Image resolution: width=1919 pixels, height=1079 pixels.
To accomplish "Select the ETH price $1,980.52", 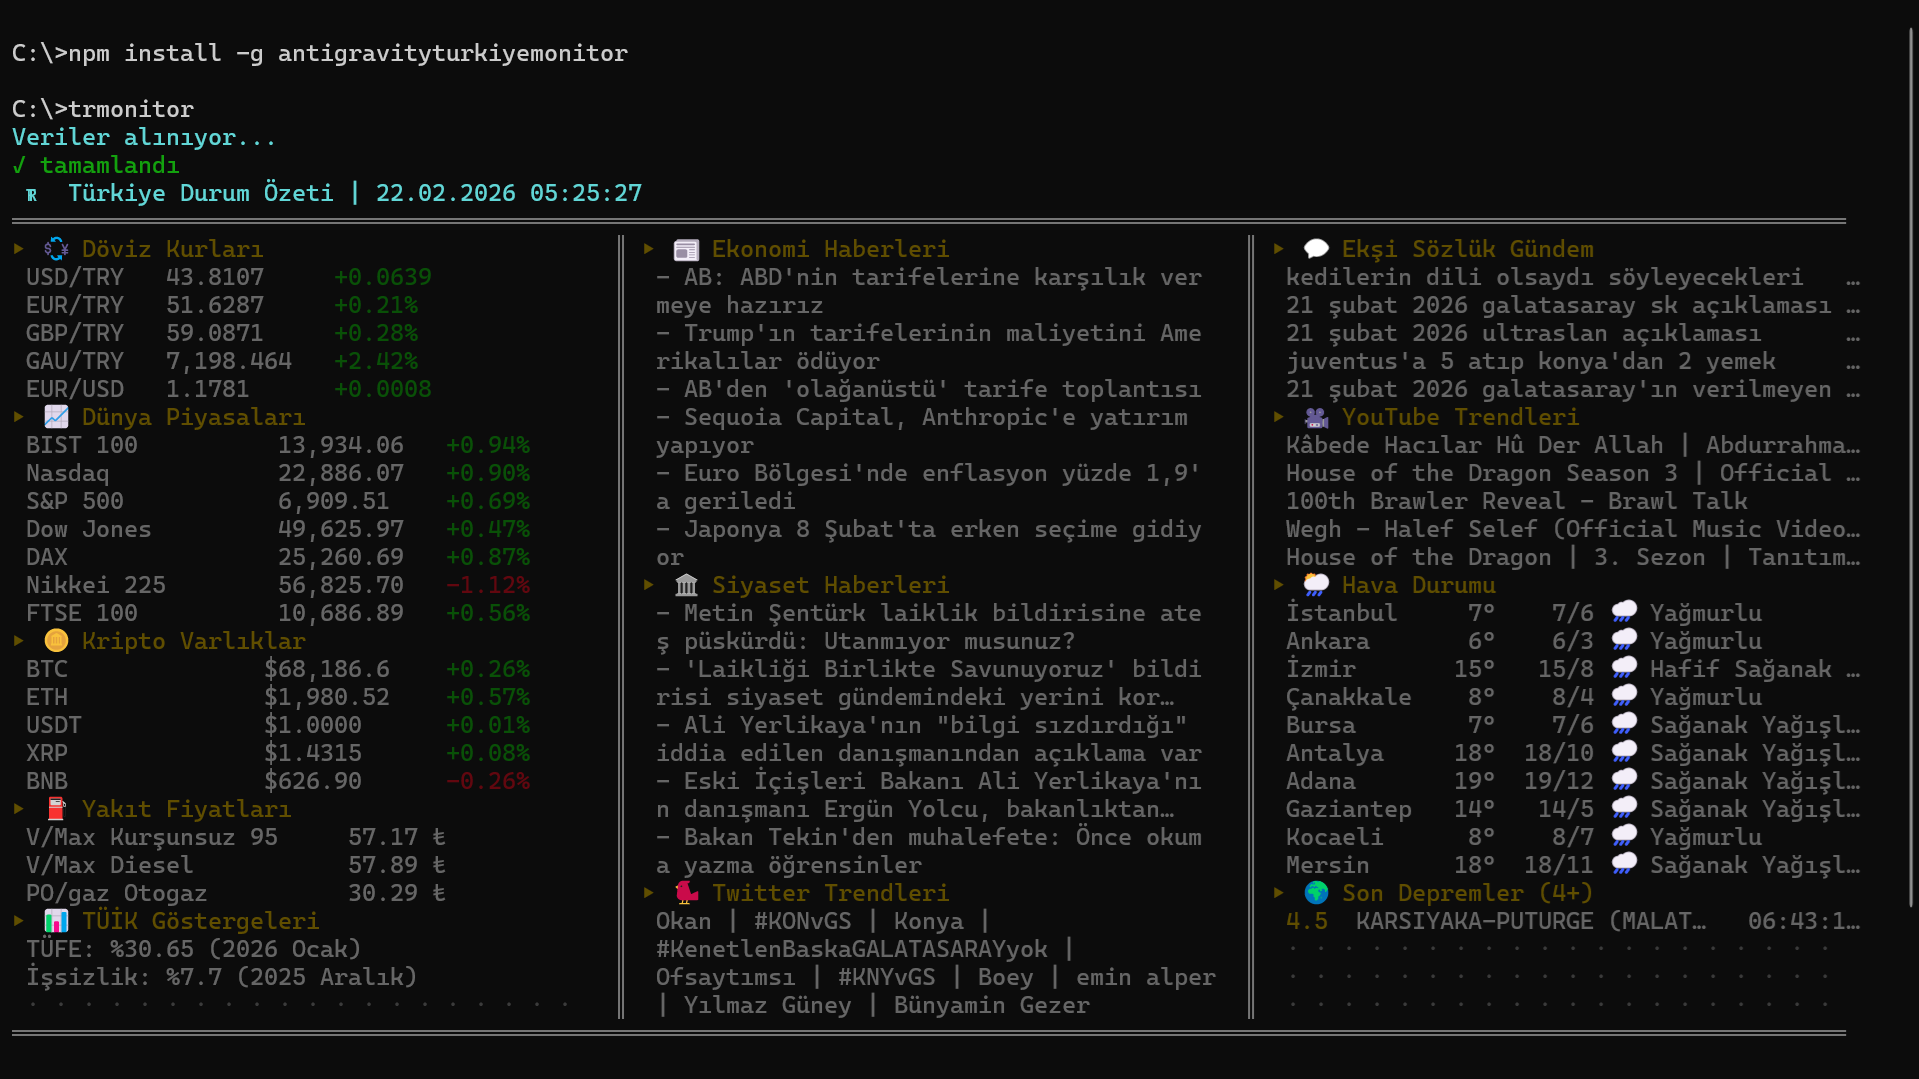I will pyautogui.click(x=327, y=697).
